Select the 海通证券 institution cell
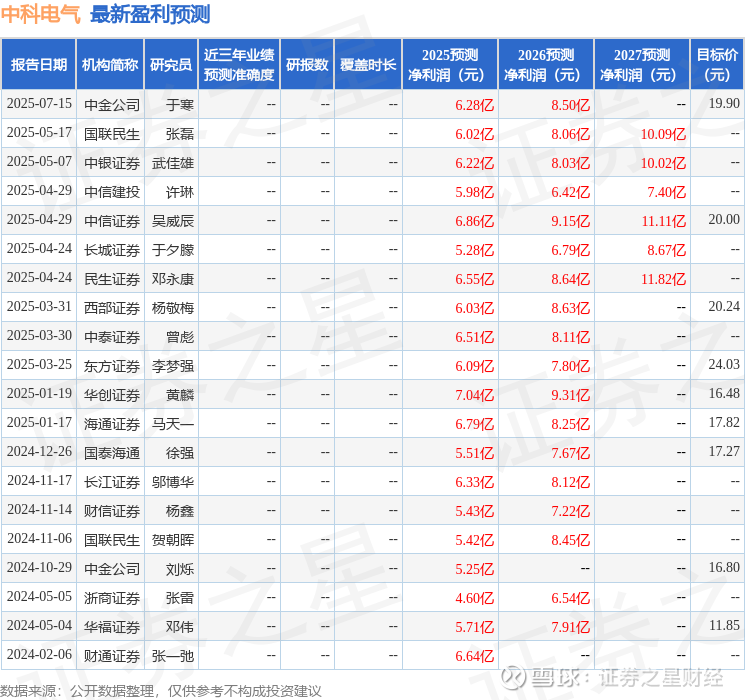 tap(112, 424)
